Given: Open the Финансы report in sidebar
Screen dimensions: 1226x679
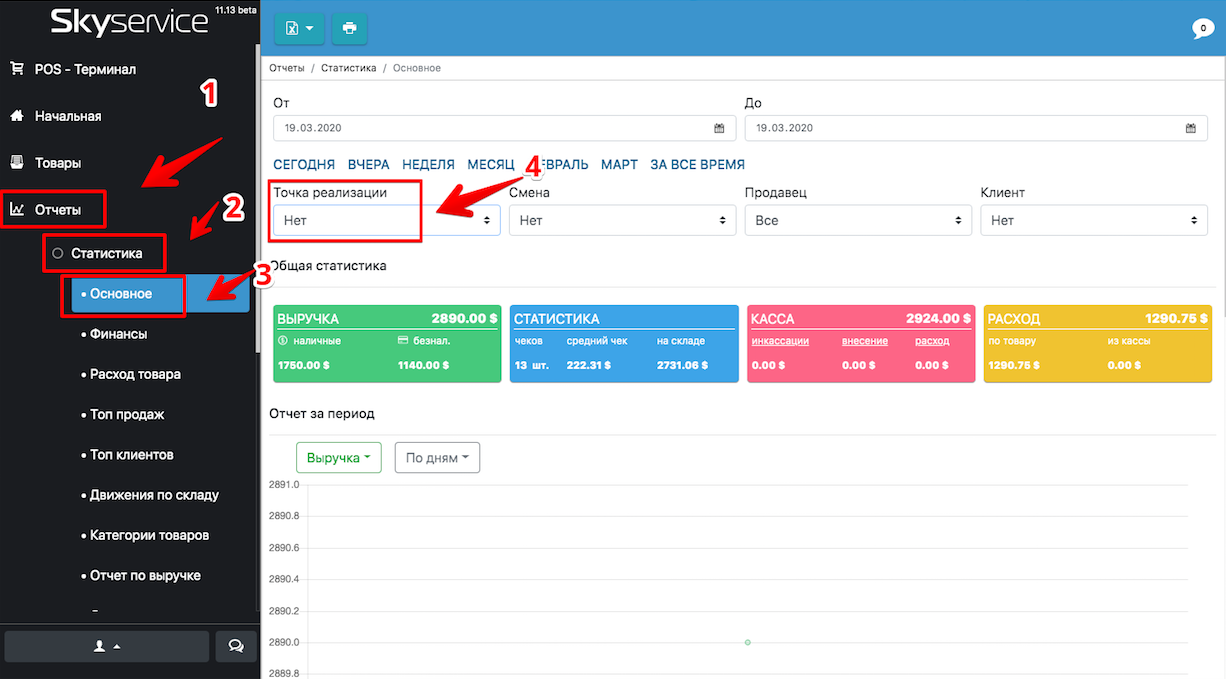Looking at the screenshot, I should [118, 334].
